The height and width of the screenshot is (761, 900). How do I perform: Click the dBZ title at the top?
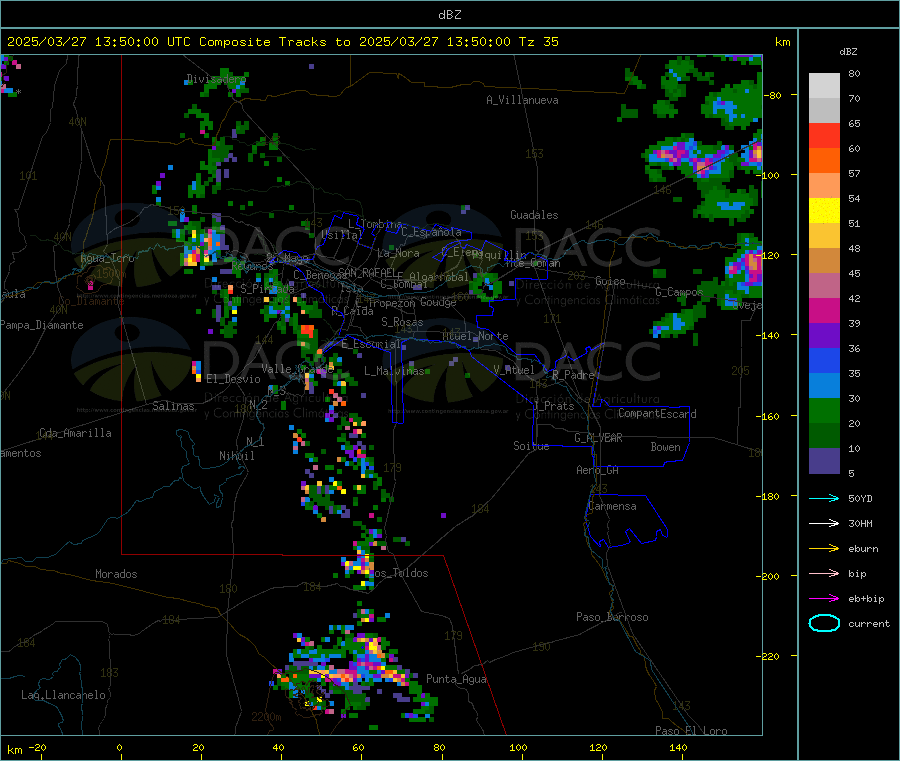point(449,15)
